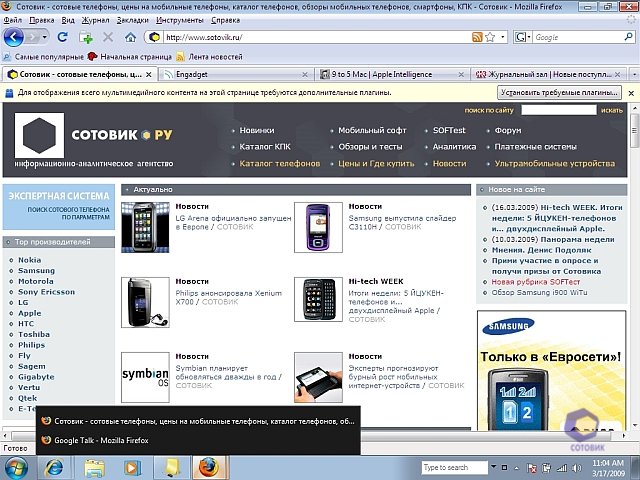
Task: Click the home icon in navigation toolbar
Action: pos(129,37)
